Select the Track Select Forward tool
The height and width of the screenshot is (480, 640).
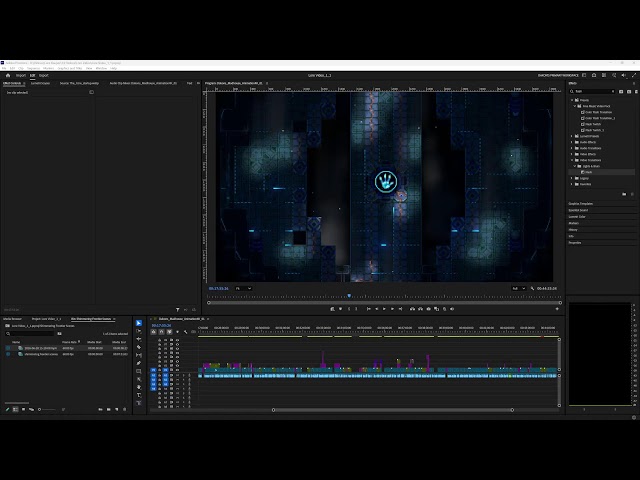click(139, 331)
